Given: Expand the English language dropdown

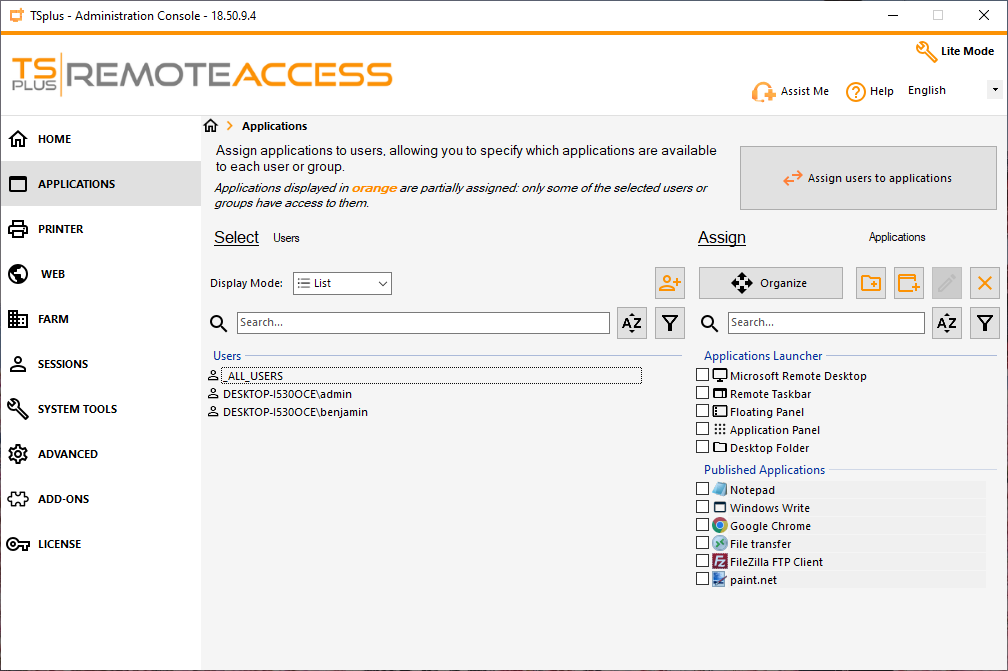Looking at the screenshot, I should point(993,90).
